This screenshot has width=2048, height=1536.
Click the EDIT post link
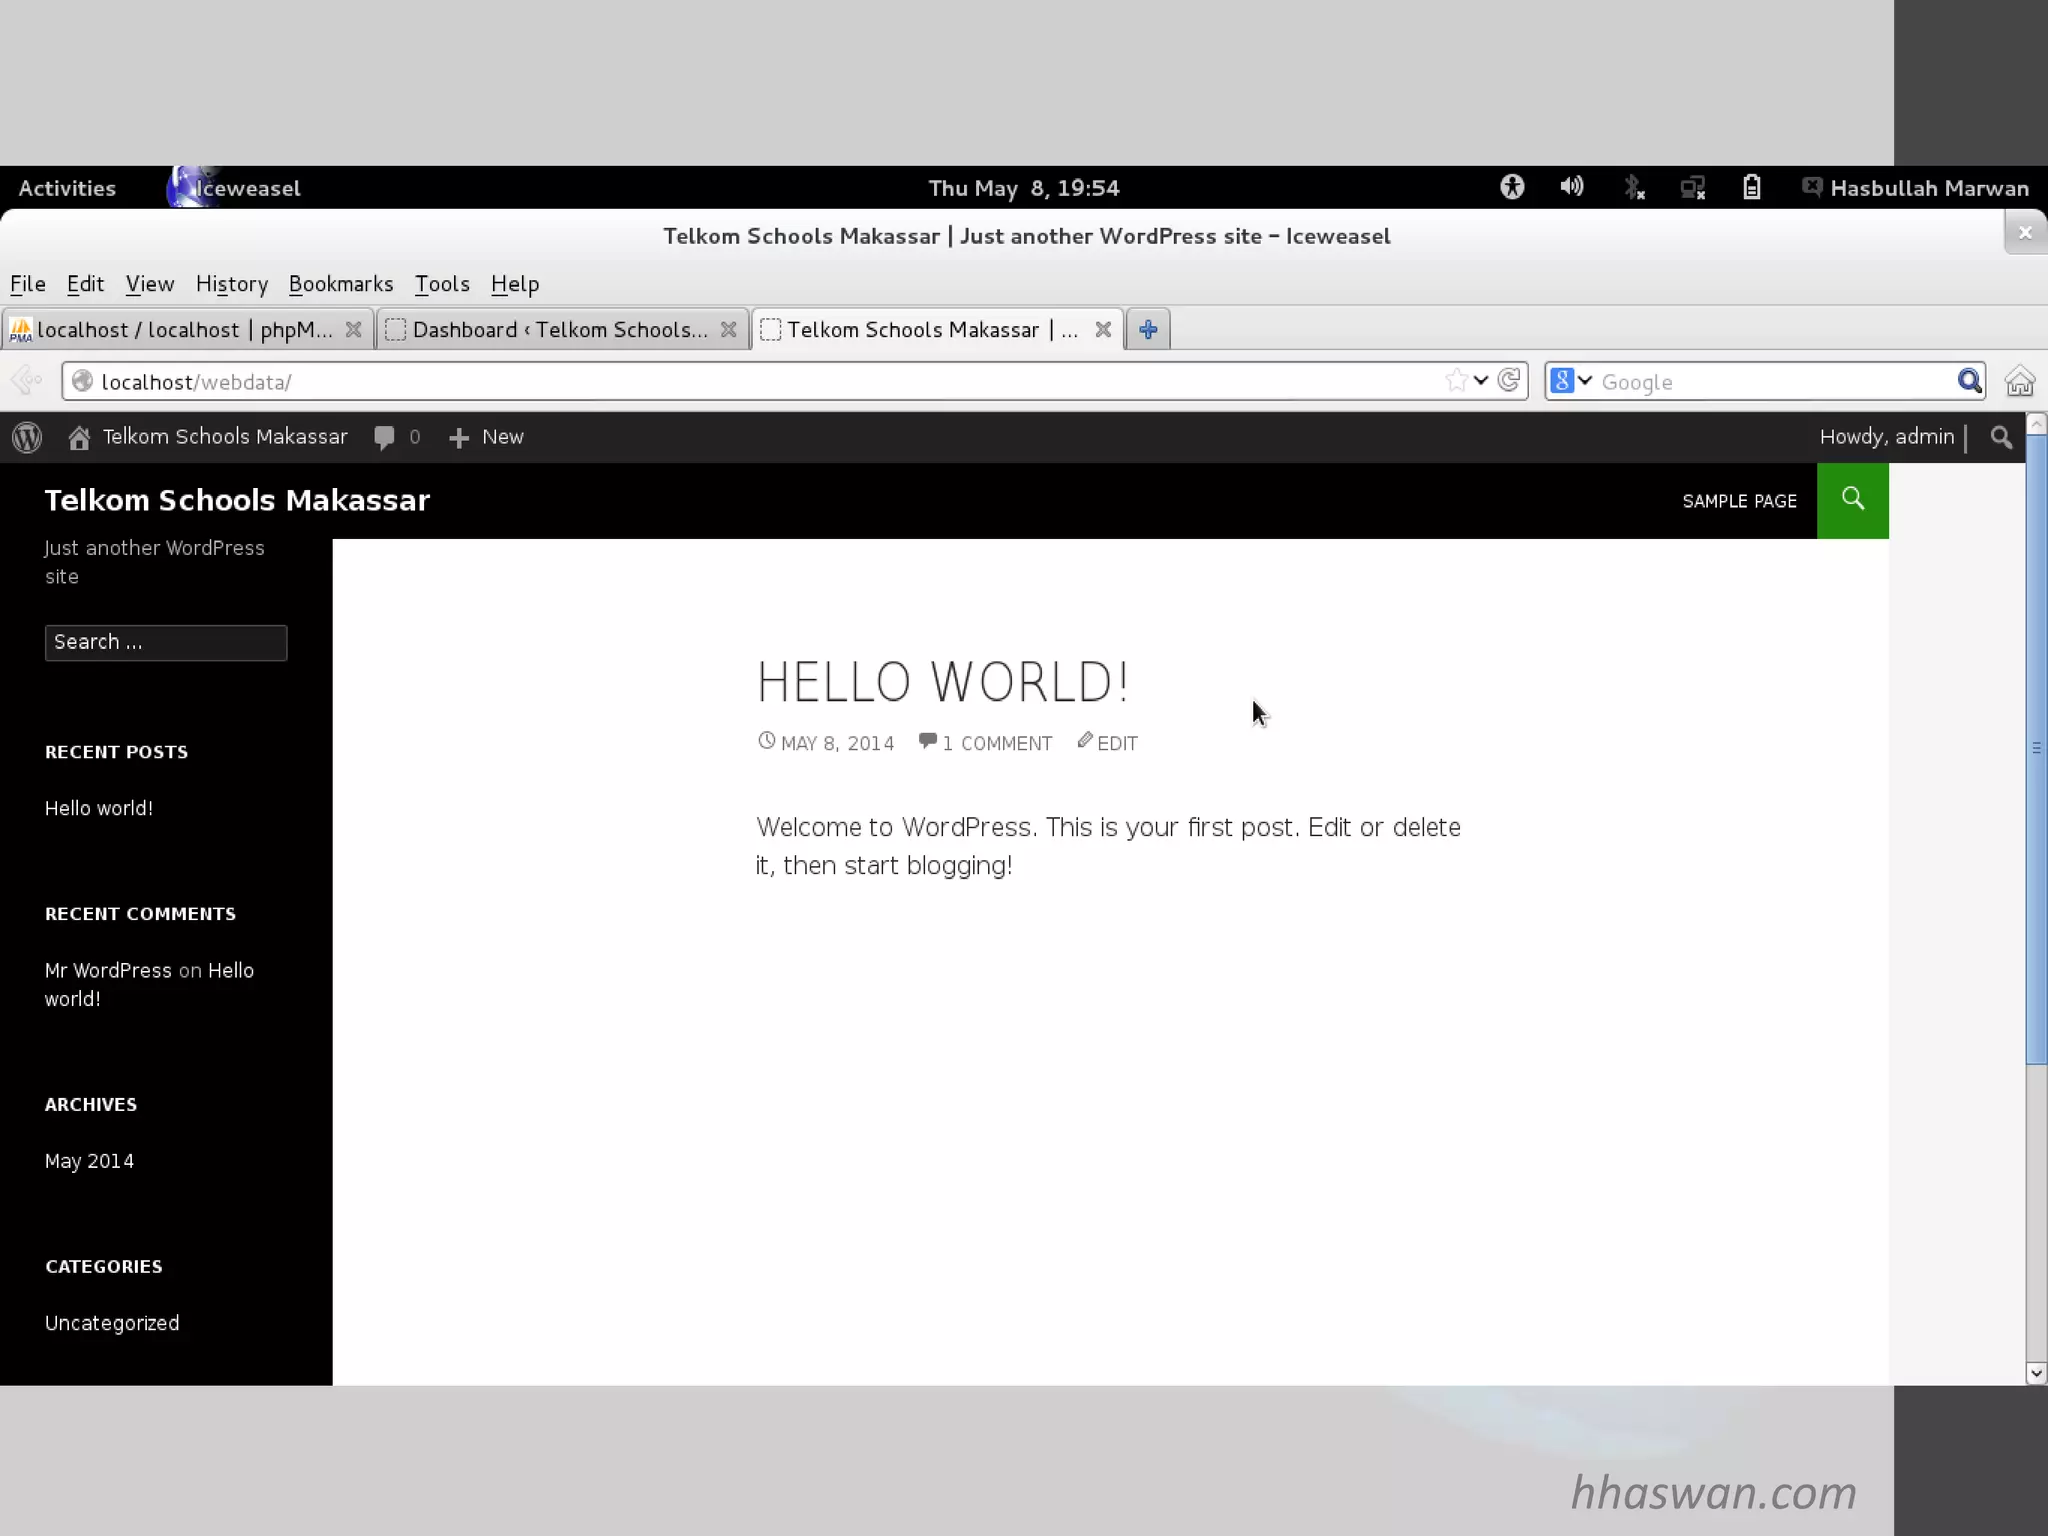pyautogui.click(x=1117, y=743)
